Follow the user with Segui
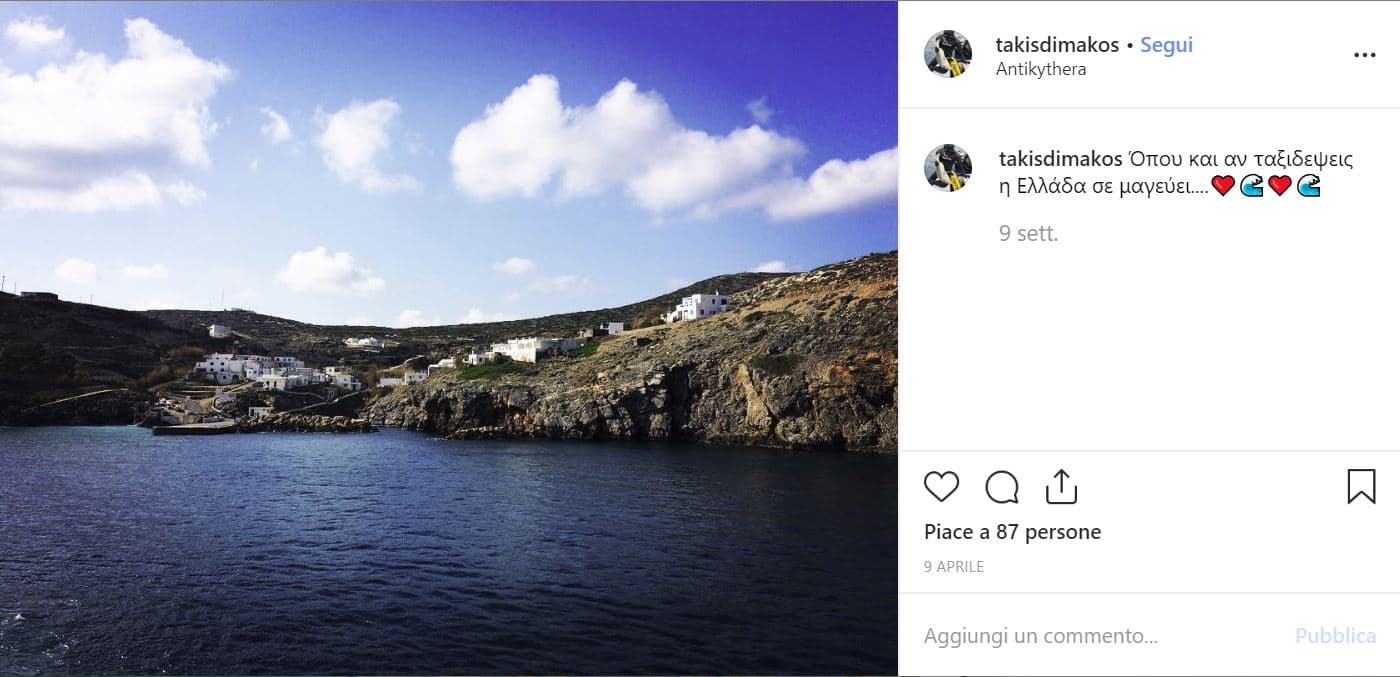1400x677 pixels. click(x=1166, y=45)
